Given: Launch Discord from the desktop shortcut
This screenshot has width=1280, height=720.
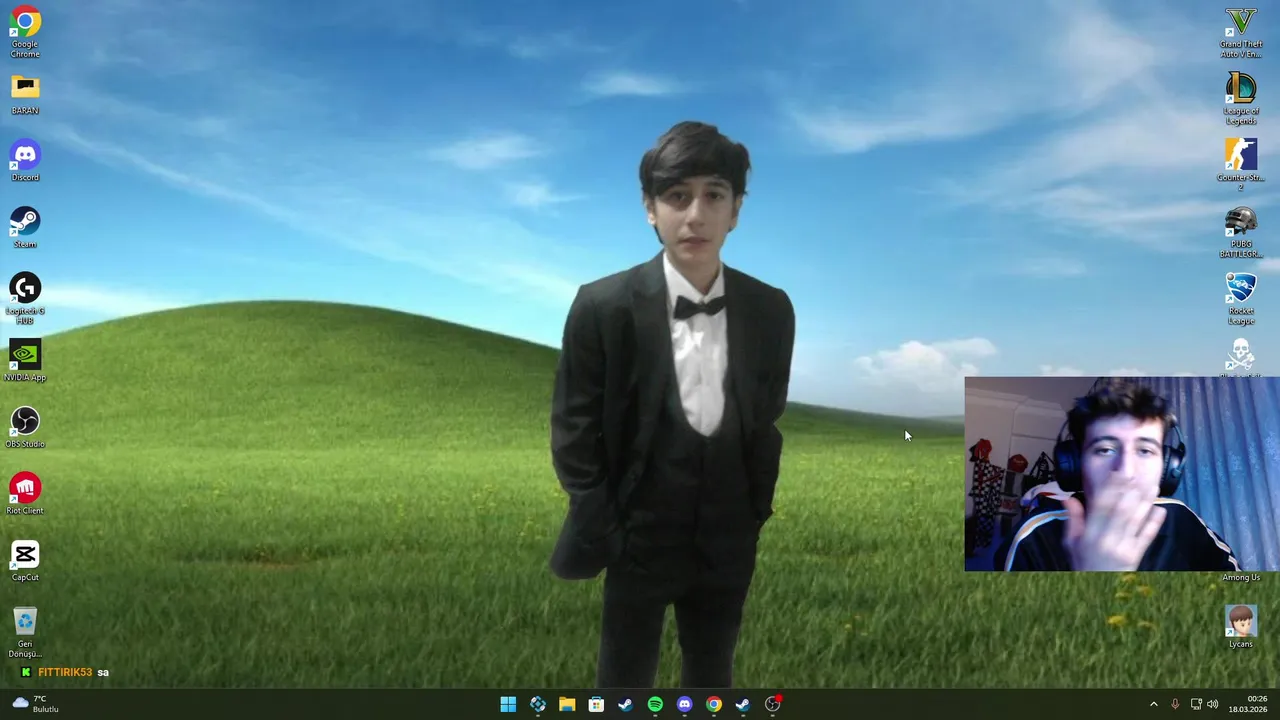Looking at the screenshot, I should [25, 160].
